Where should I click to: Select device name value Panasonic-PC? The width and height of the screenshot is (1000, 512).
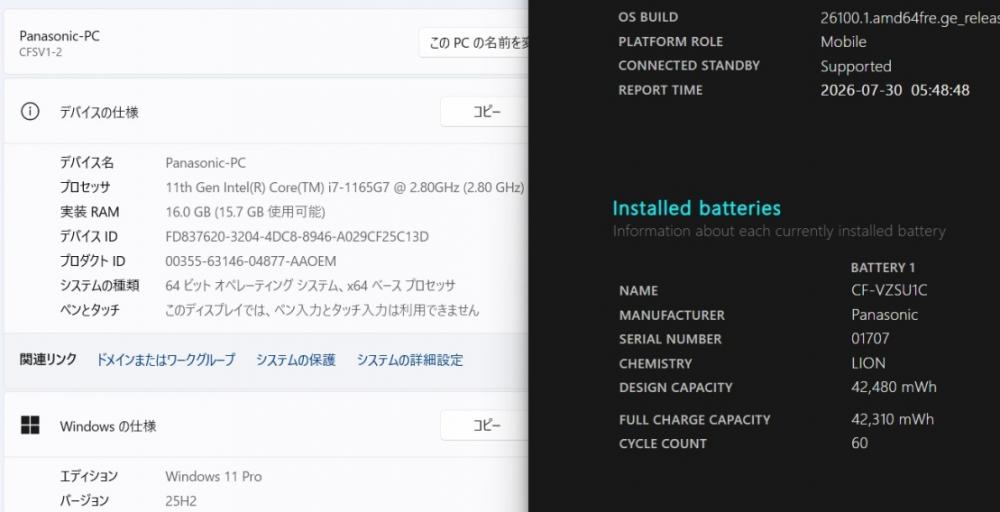click(x=205, y=163)
